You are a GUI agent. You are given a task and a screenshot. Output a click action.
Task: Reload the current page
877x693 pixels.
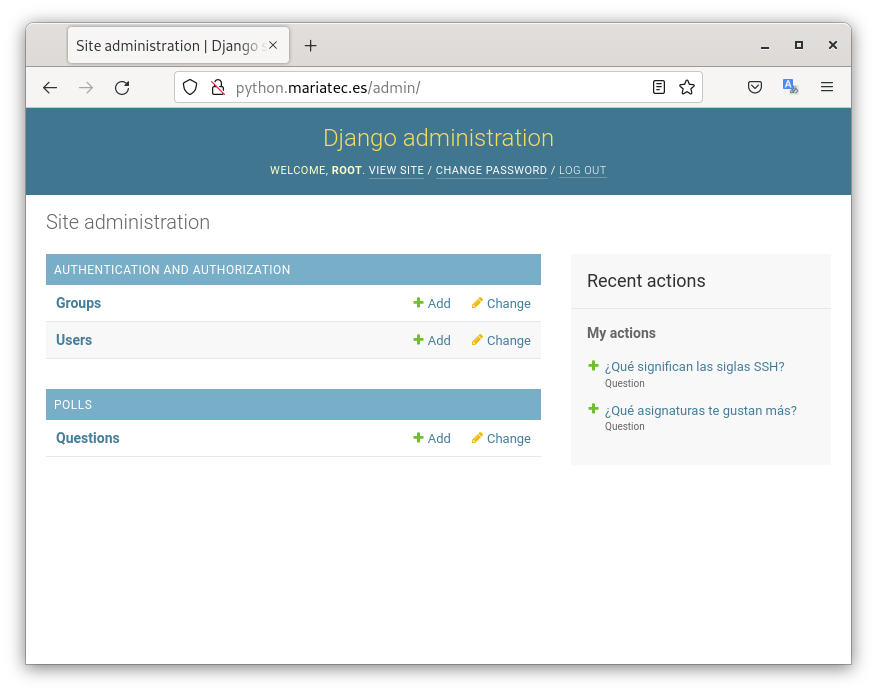pos(122,88)
